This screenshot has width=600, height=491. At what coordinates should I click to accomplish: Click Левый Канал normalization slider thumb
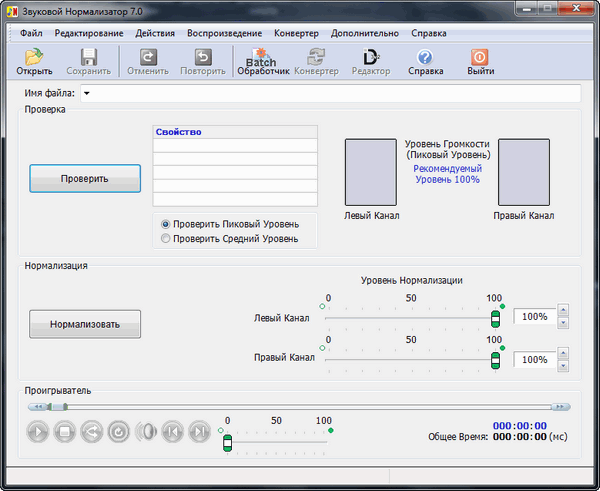click(495, 319)
